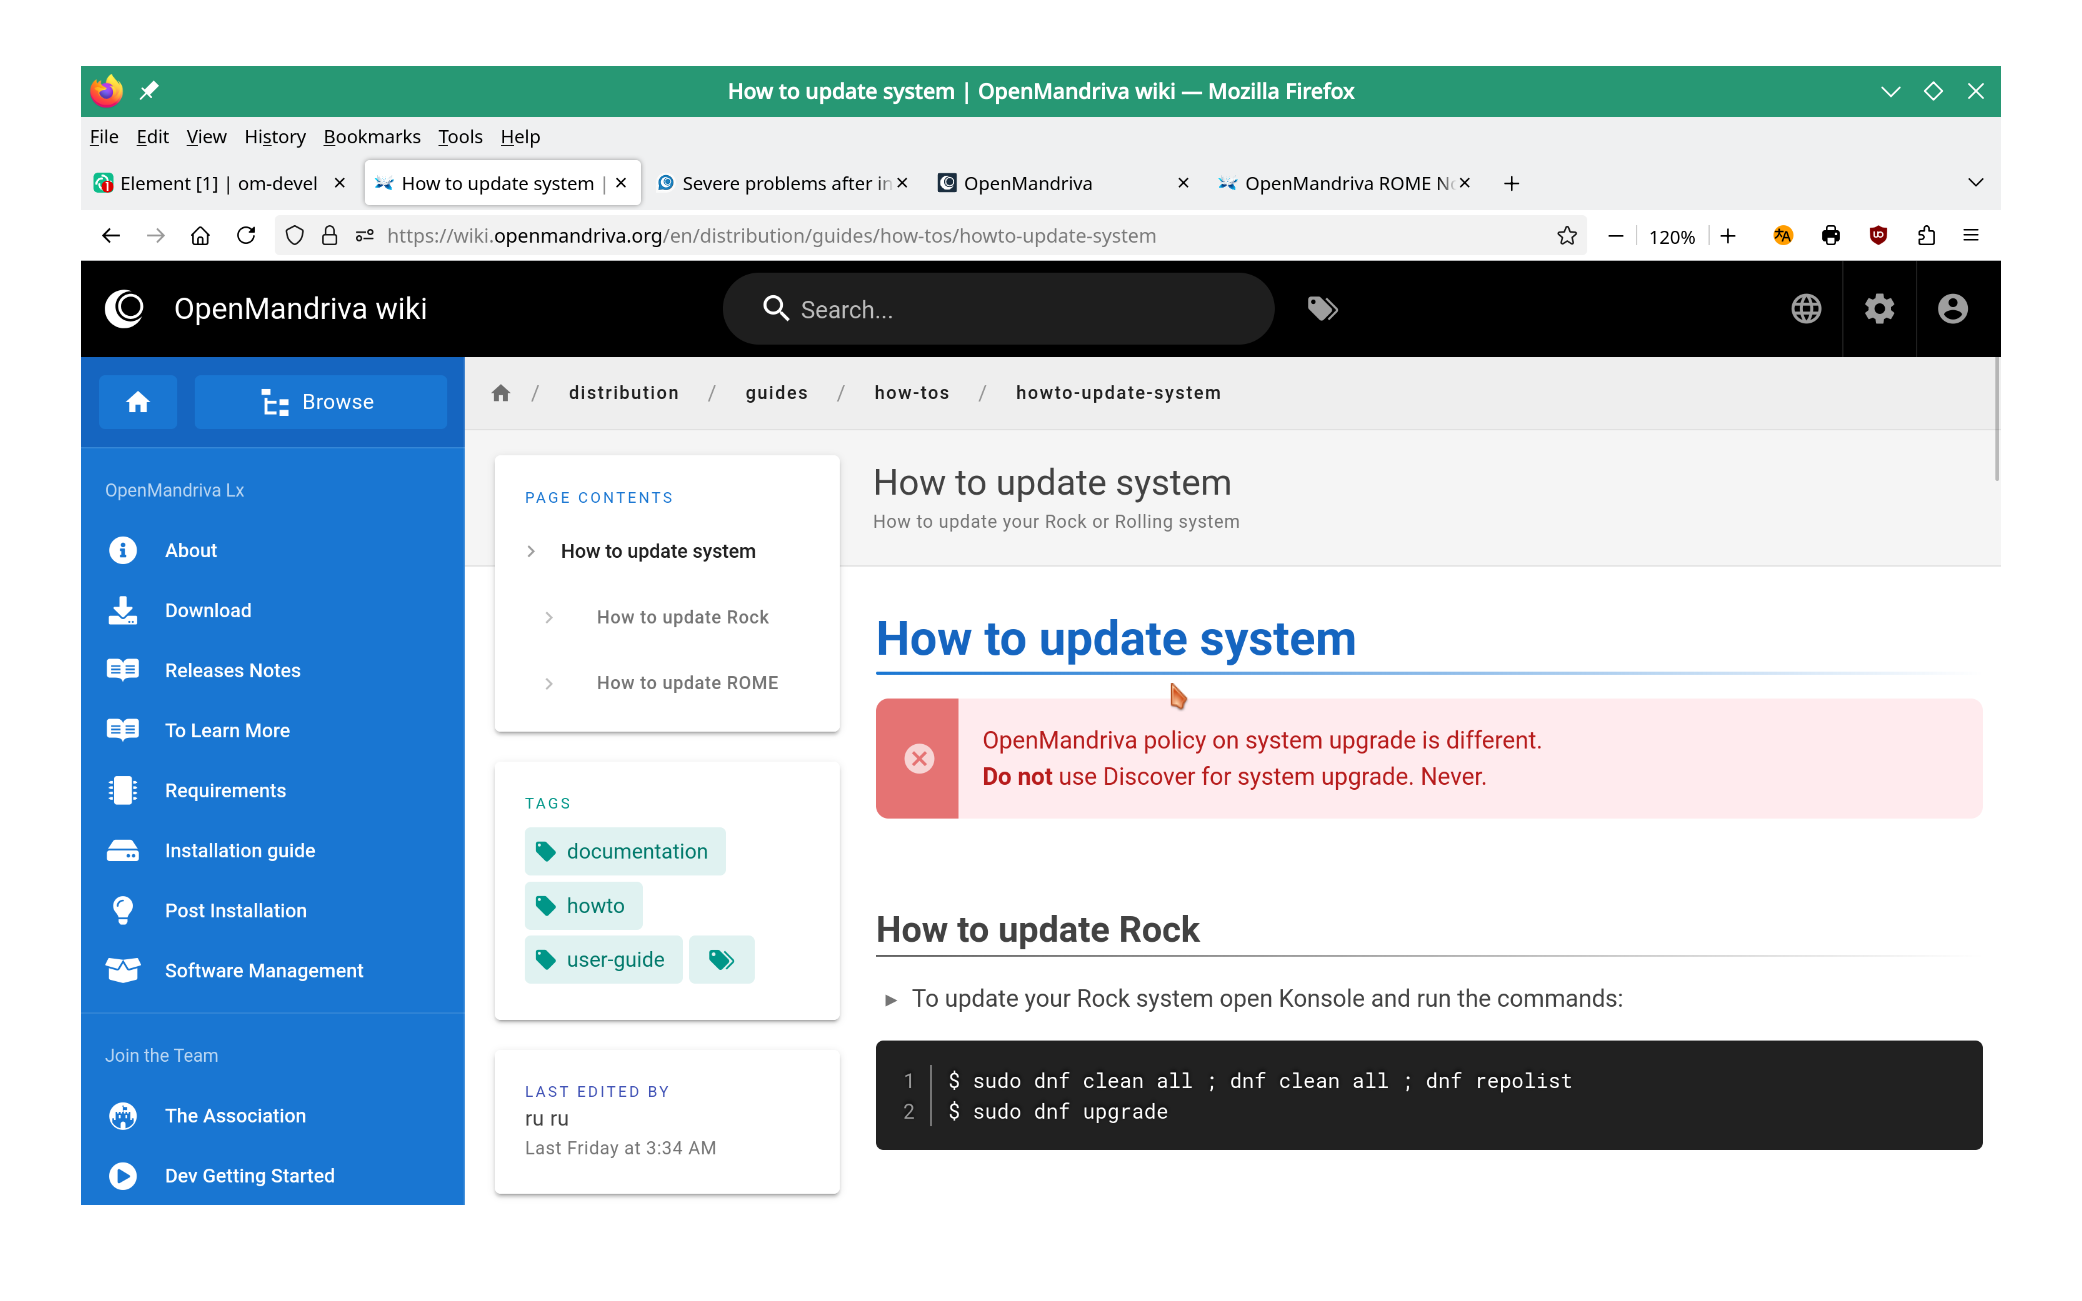Open the Extensions puzzle icon

(1926, 236)
